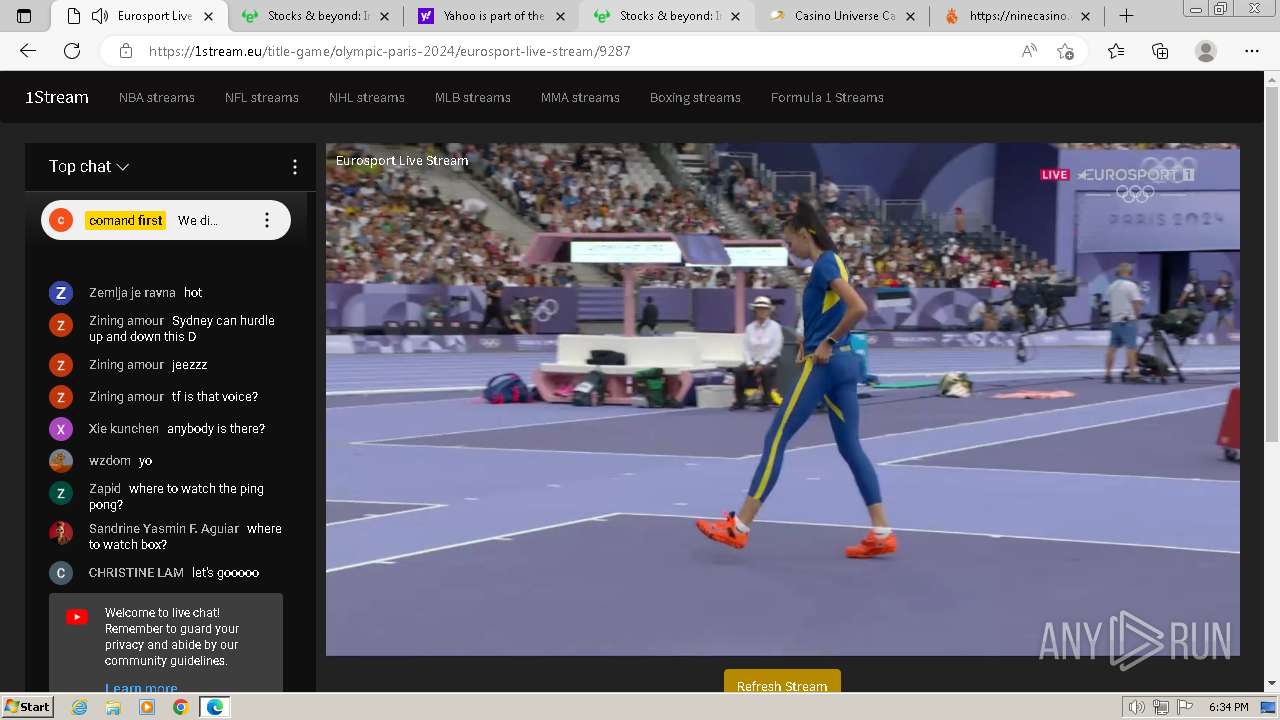Open NBA streams in the navigation
The image size is (1280, 720).
coord(157,97)
